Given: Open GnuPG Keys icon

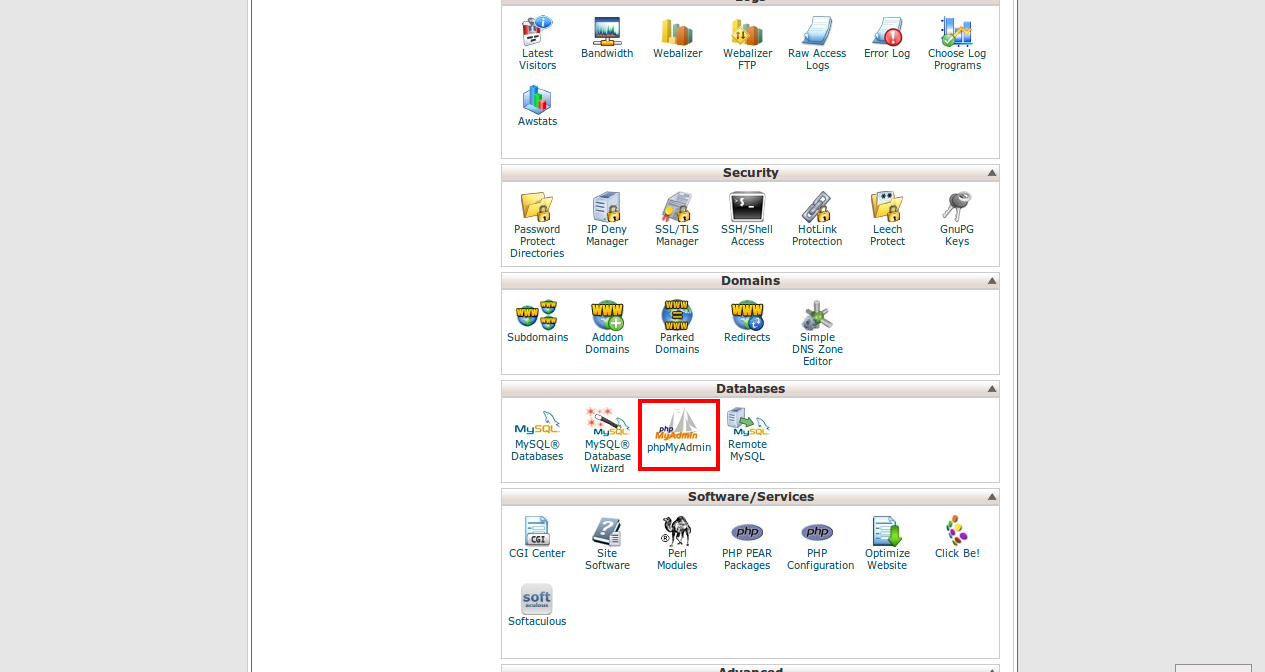Looking at the screenshot, I should tap(957, 207).
